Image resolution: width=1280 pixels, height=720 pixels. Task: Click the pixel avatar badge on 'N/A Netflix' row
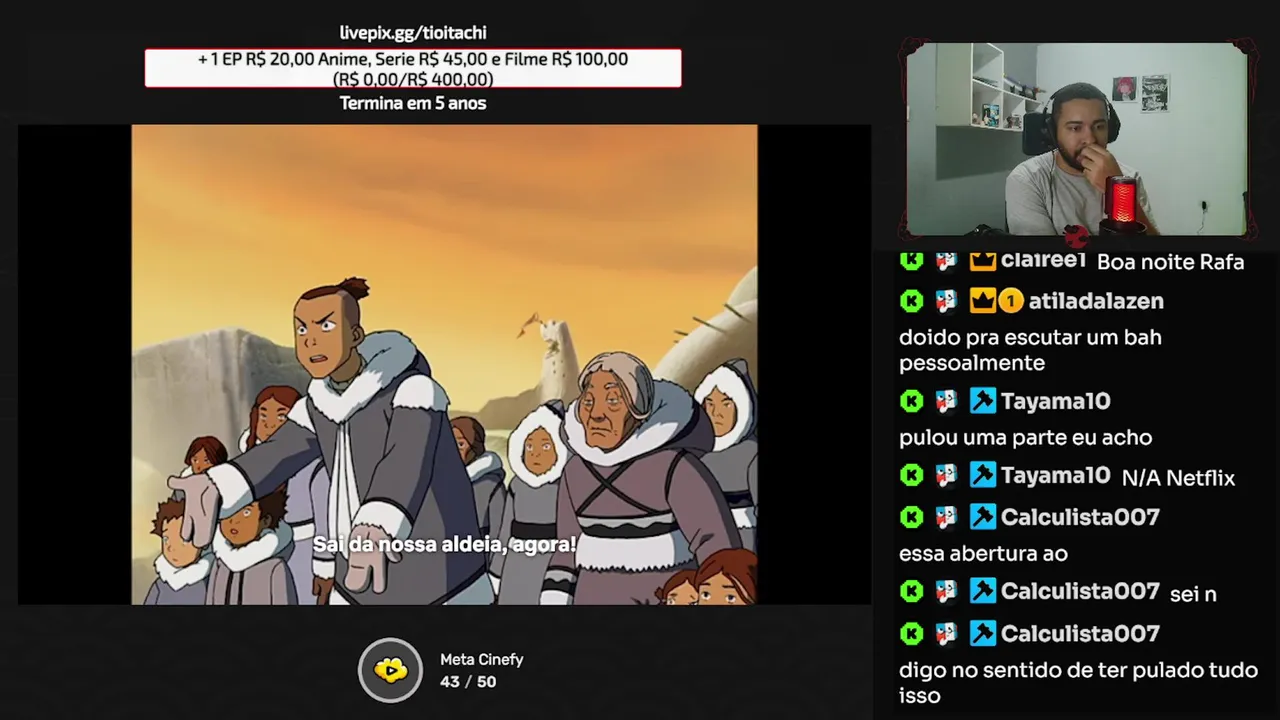pyautogui.click(x=946, y=476)
